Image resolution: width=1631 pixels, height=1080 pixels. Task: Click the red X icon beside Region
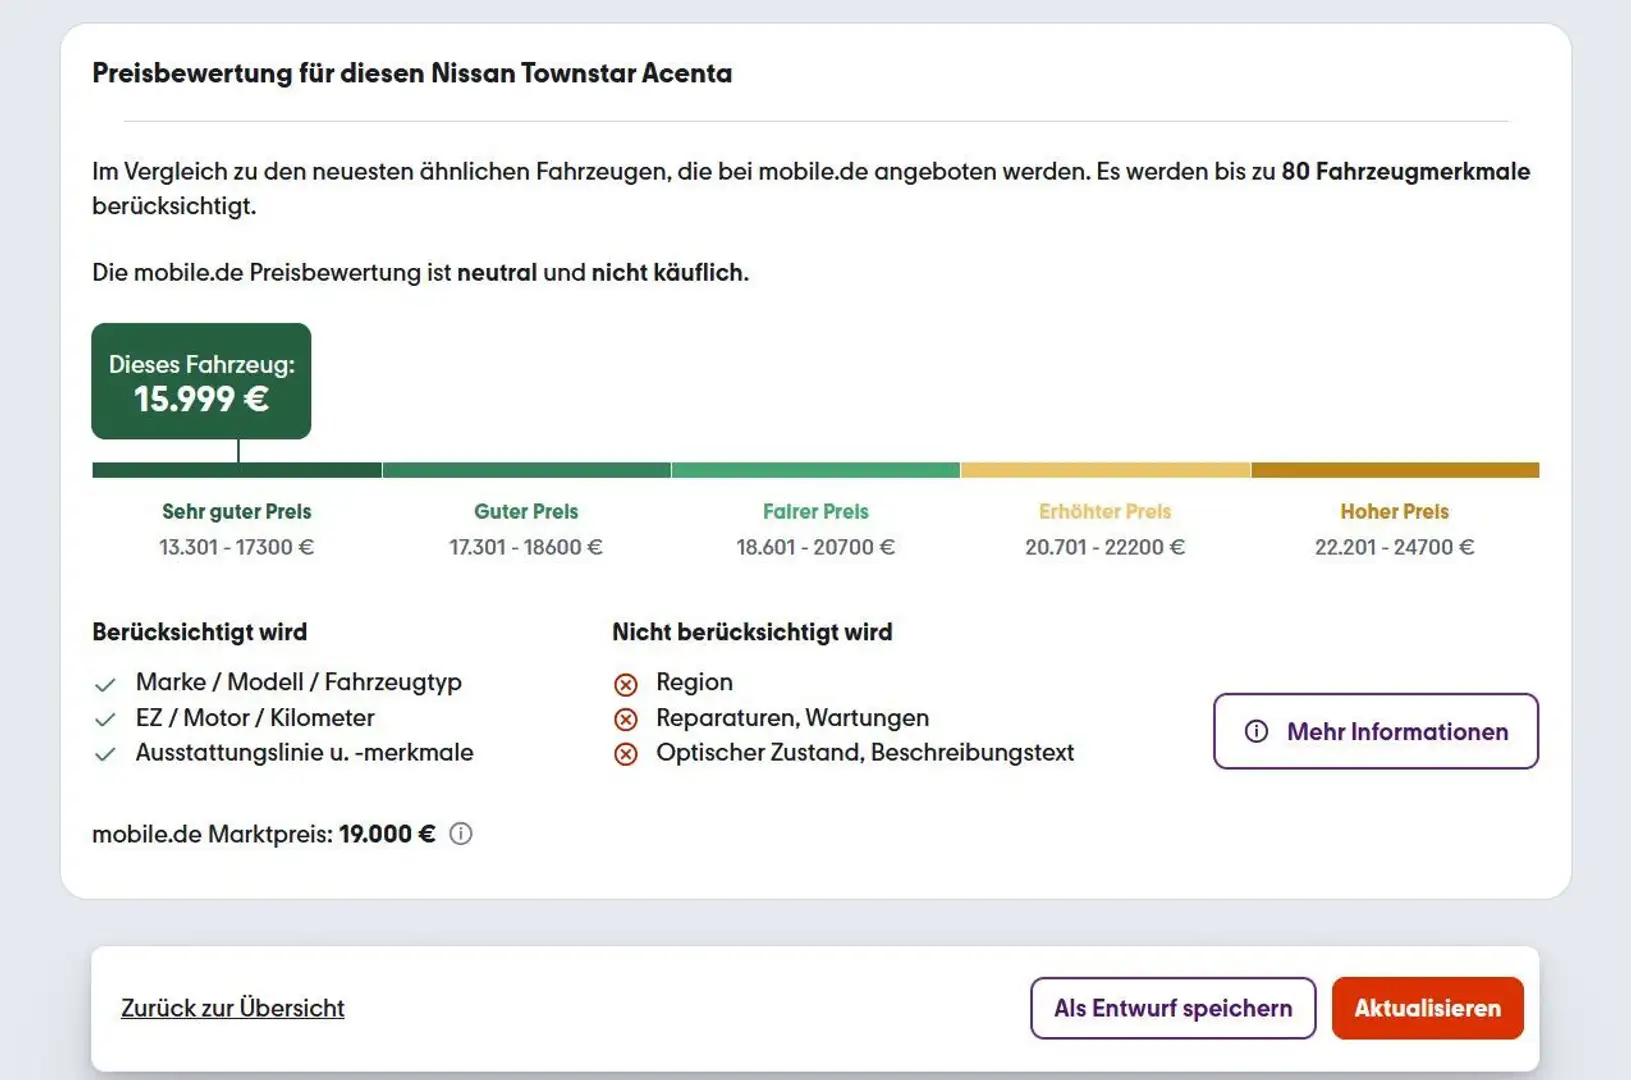point(626,685)
